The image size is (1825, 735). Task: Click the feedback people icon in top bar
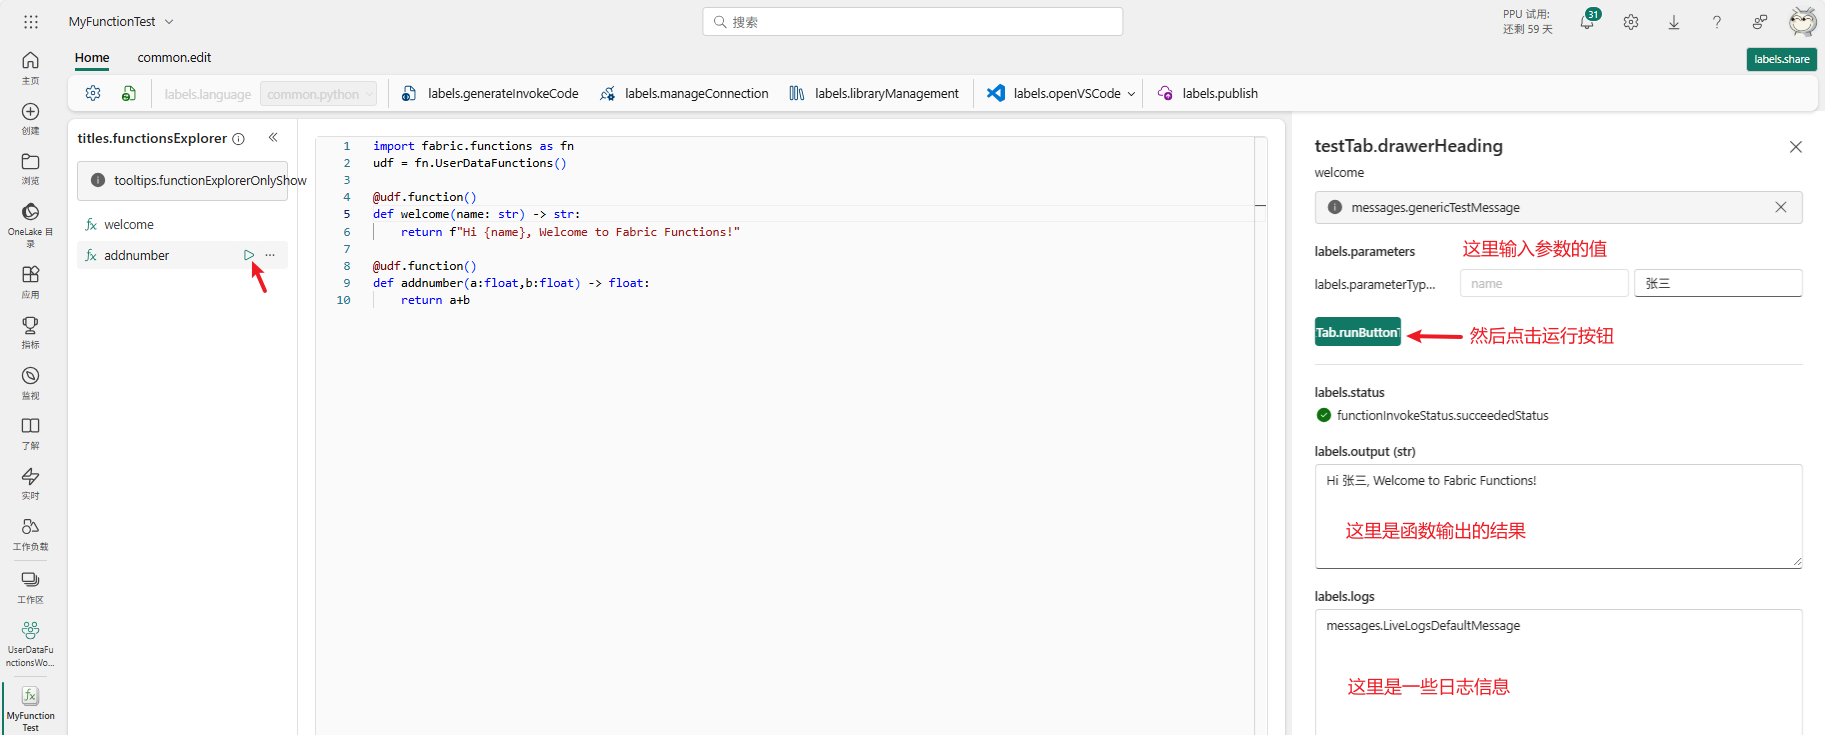1760,22
